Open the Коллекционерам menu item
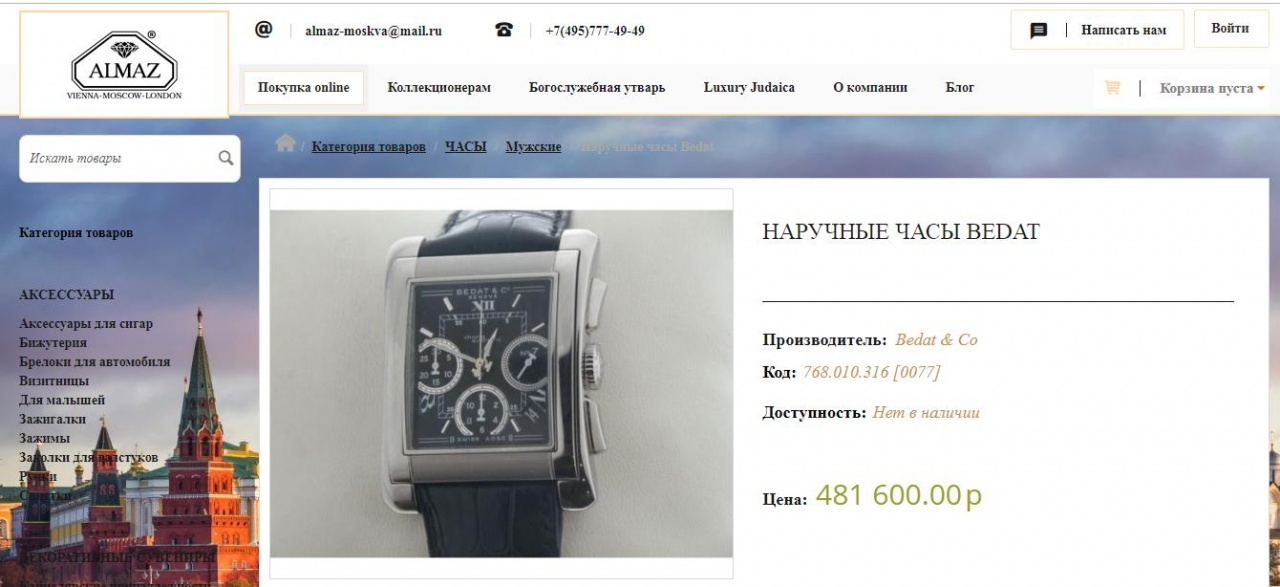 point(439,88)
